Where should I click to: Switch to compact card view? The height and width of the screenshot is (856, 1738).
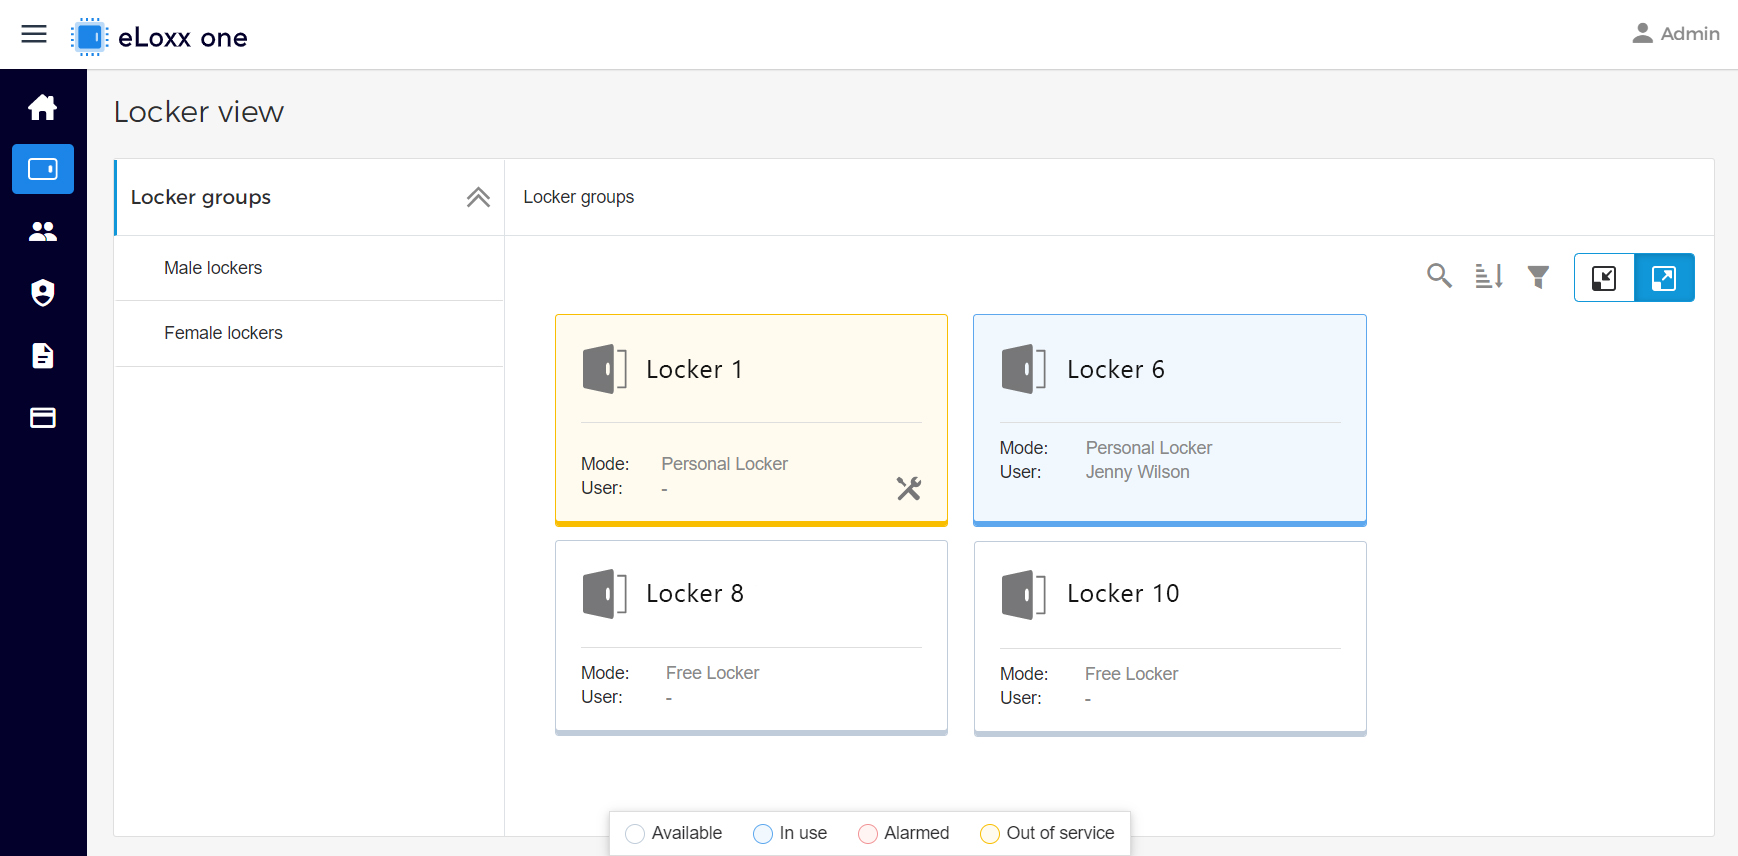(1604, 278)
